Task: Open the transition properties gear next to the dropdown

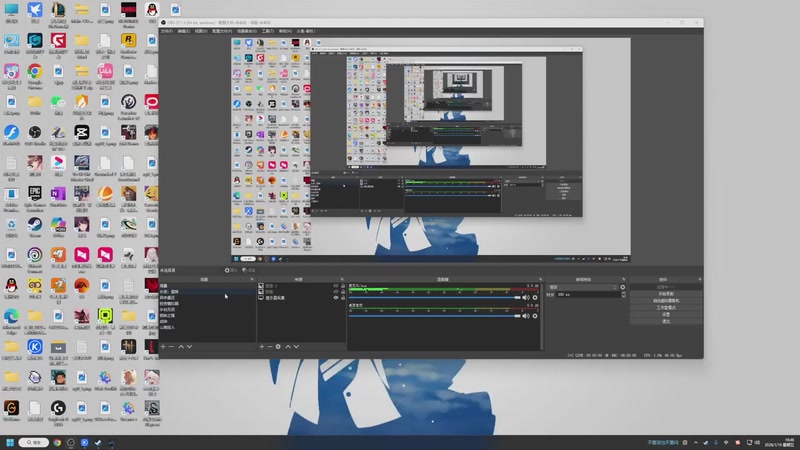Action: point(623,287)
